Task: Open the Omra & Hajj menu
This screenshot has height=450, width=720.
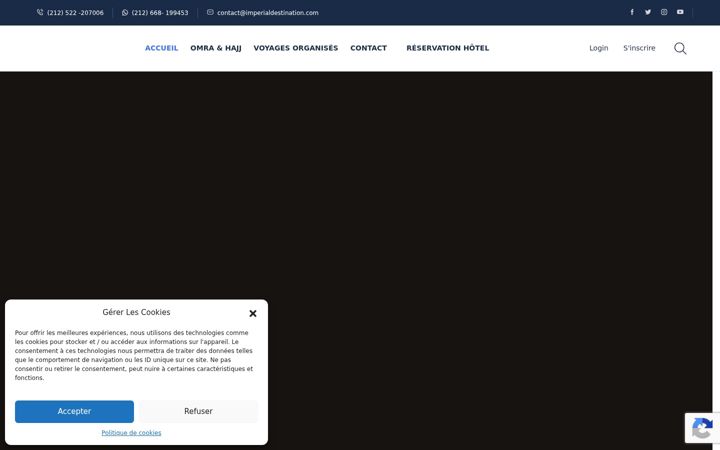Action: [x=216, y=48]
